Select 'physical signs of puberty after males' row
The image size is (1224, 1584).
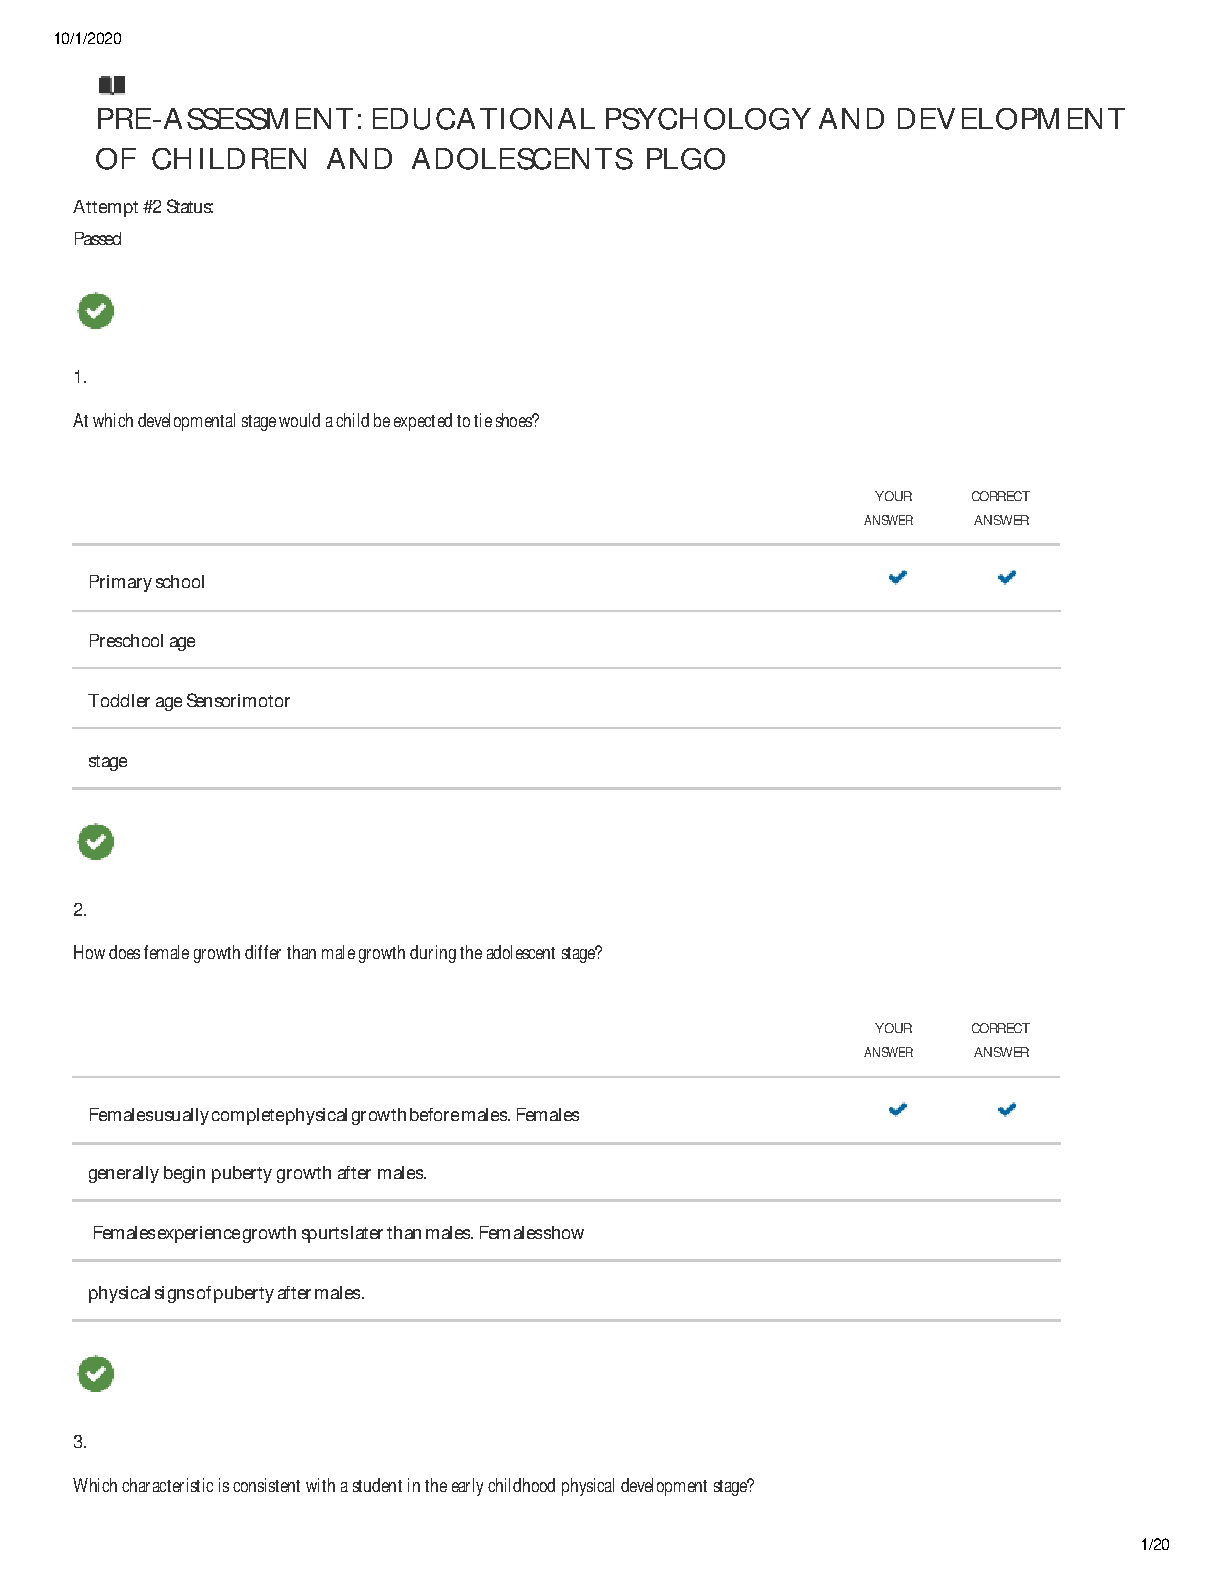[226, 1293]
